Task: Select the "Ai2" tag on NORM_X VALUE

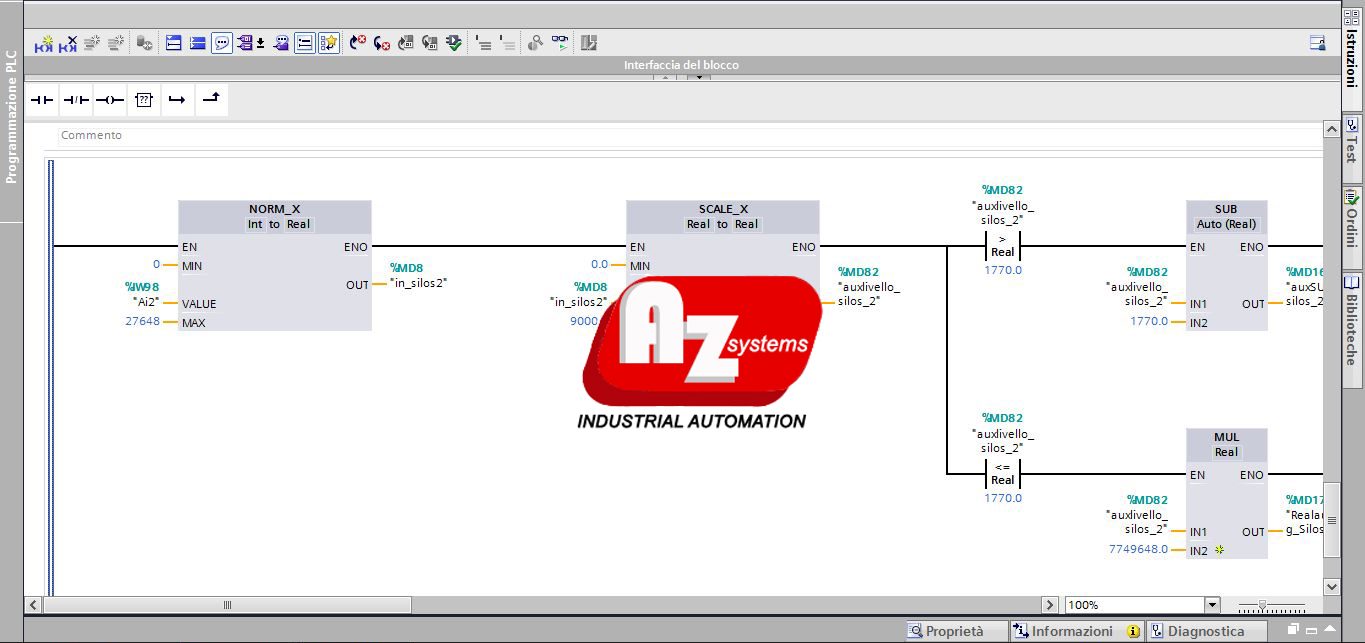Action: tap(146, 301)
